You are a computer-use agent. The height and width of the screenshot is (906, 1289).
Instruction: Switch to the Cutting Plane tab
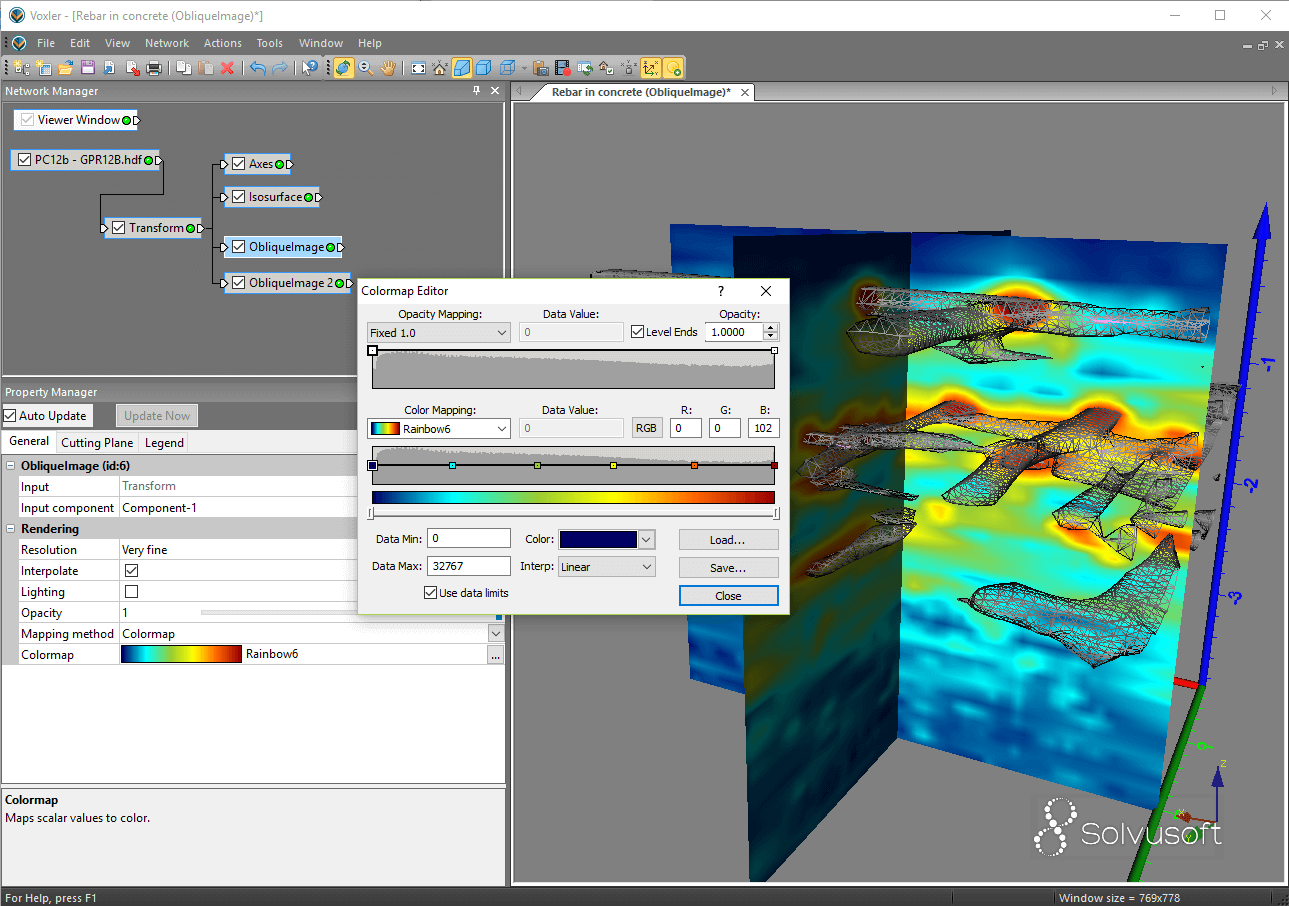click(97, 443)
